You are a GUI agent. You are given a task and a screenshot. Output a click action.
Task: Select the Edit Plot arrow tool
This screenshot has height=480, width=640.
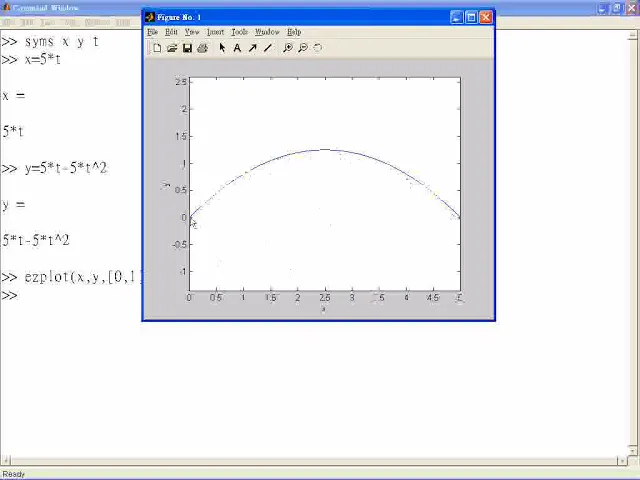(x=222, y=48)
